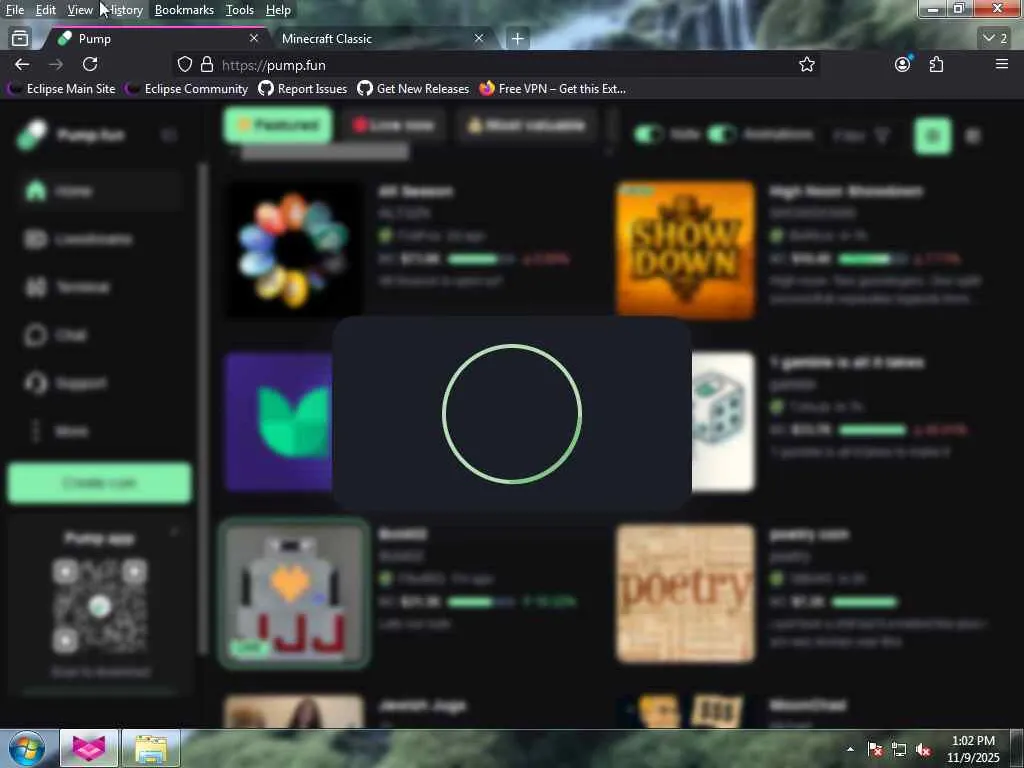Open Eclipse Main Site bookmark
This screenshot has width=1024, height=768.
(x=61, y=88)
